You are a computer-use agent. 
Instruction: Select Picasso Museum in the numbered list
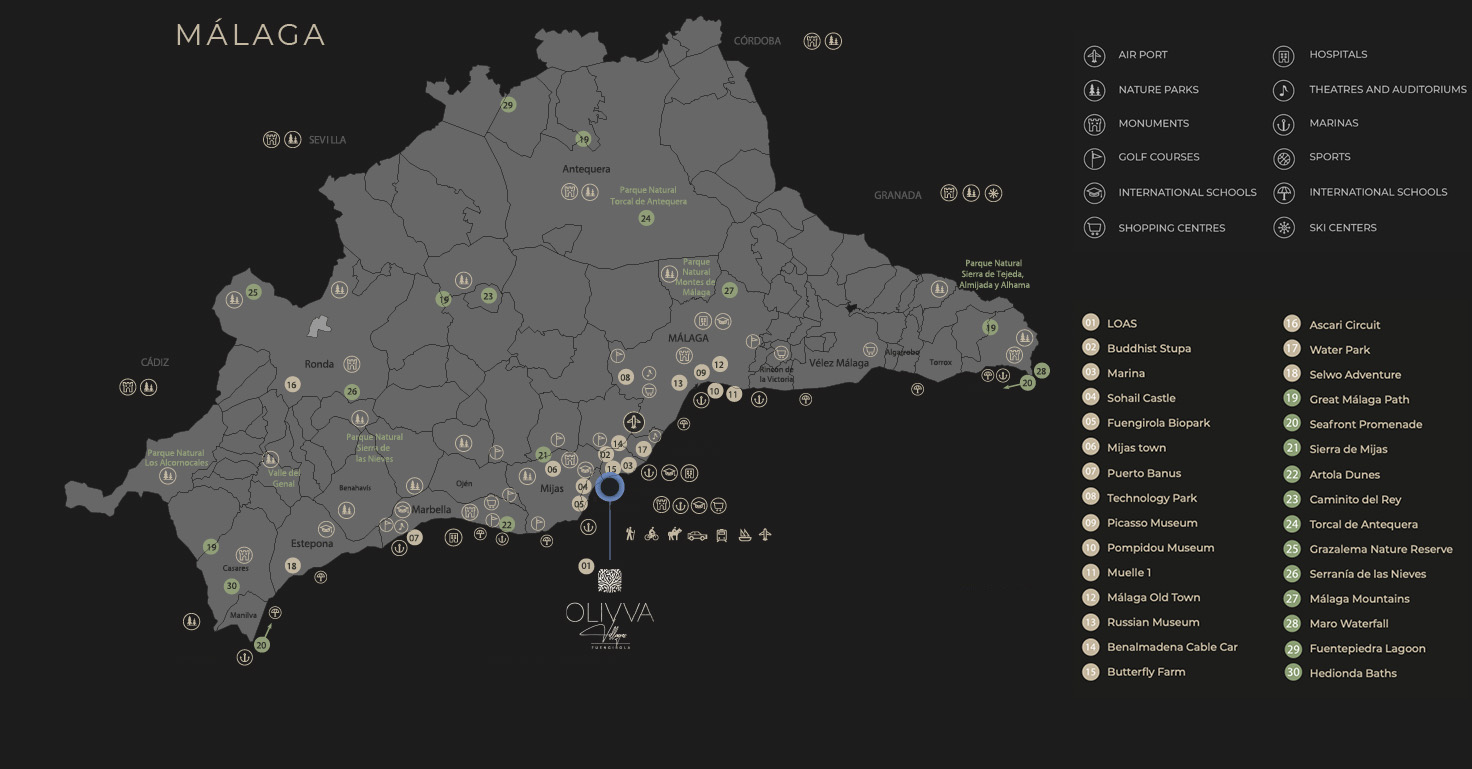click(1152, 523)
